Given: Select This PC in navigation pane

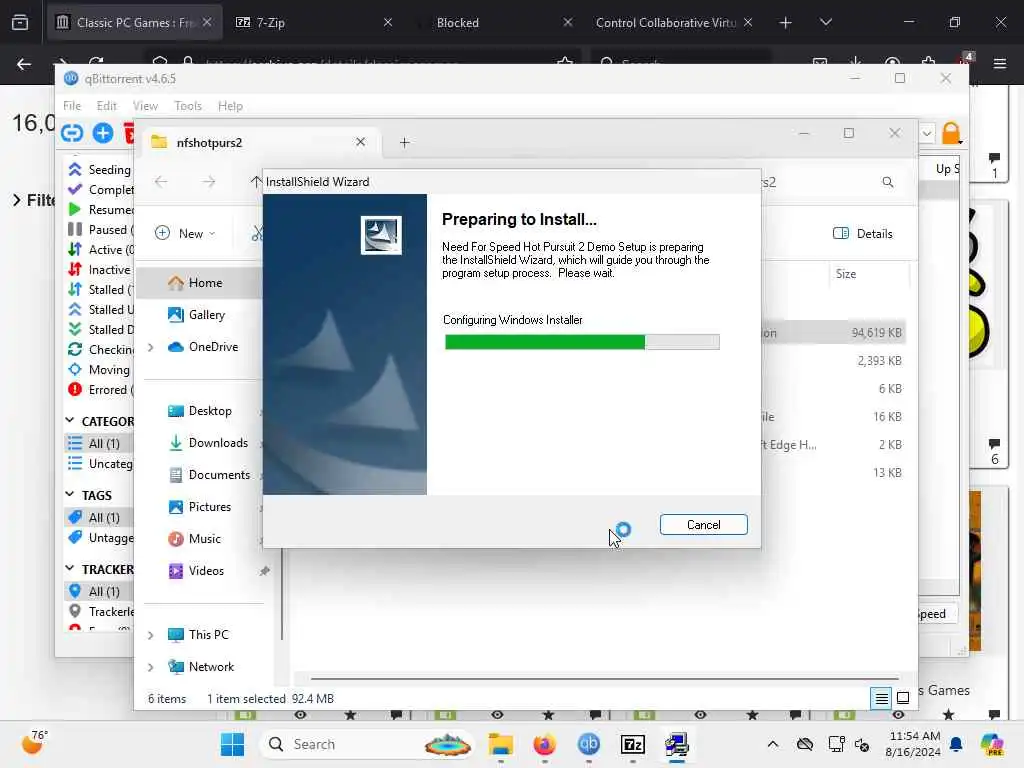Looking at the screenshot, I should pos(208,635).
